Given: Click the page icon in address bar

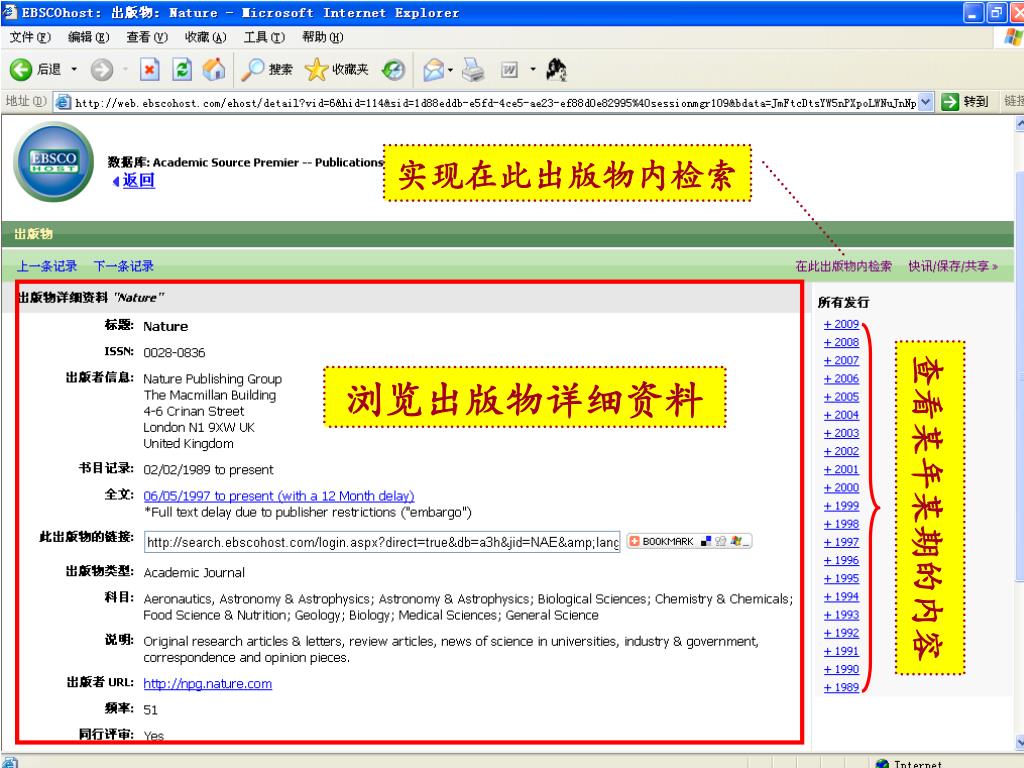Looking at the screenshot, I should (63, 102).
